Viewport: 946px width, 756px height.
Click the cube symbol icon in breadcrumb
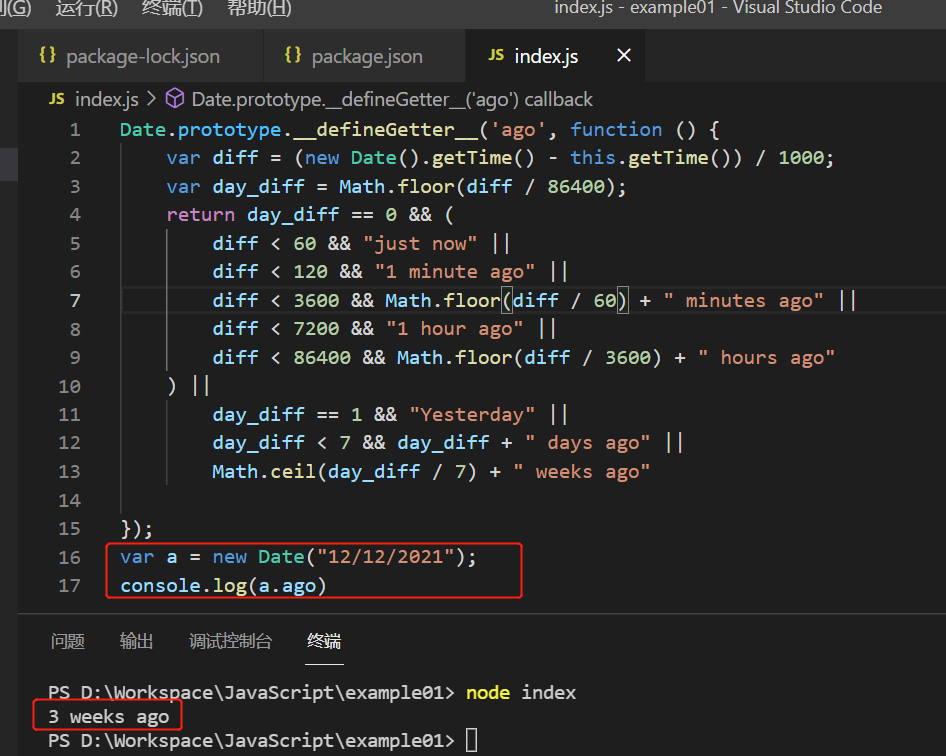pos(175,98)
